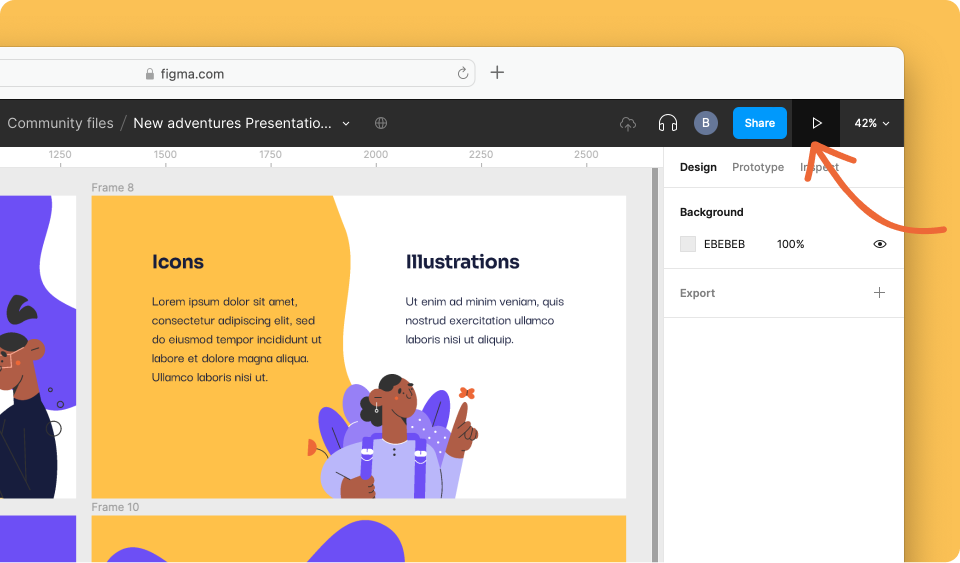Click the 2000 mark on the ruler
Screen dimensions: 960x563
pos(375,155)
